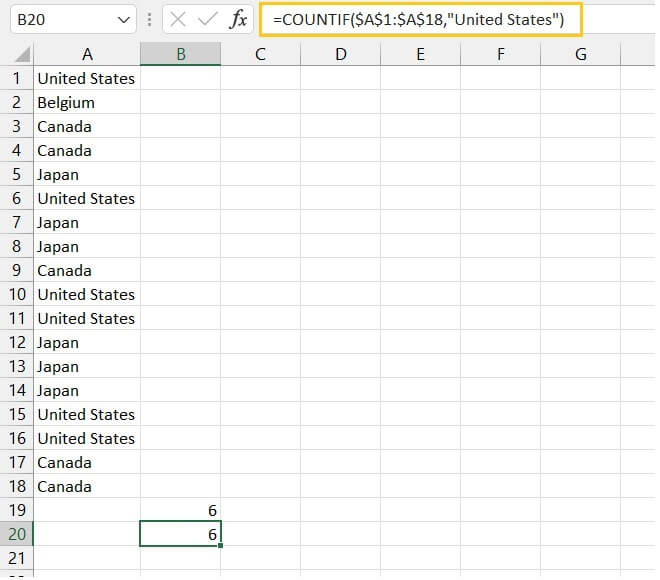Select row 19 header
This screenshot has height=580, width=660.
[x=17, y=510]
